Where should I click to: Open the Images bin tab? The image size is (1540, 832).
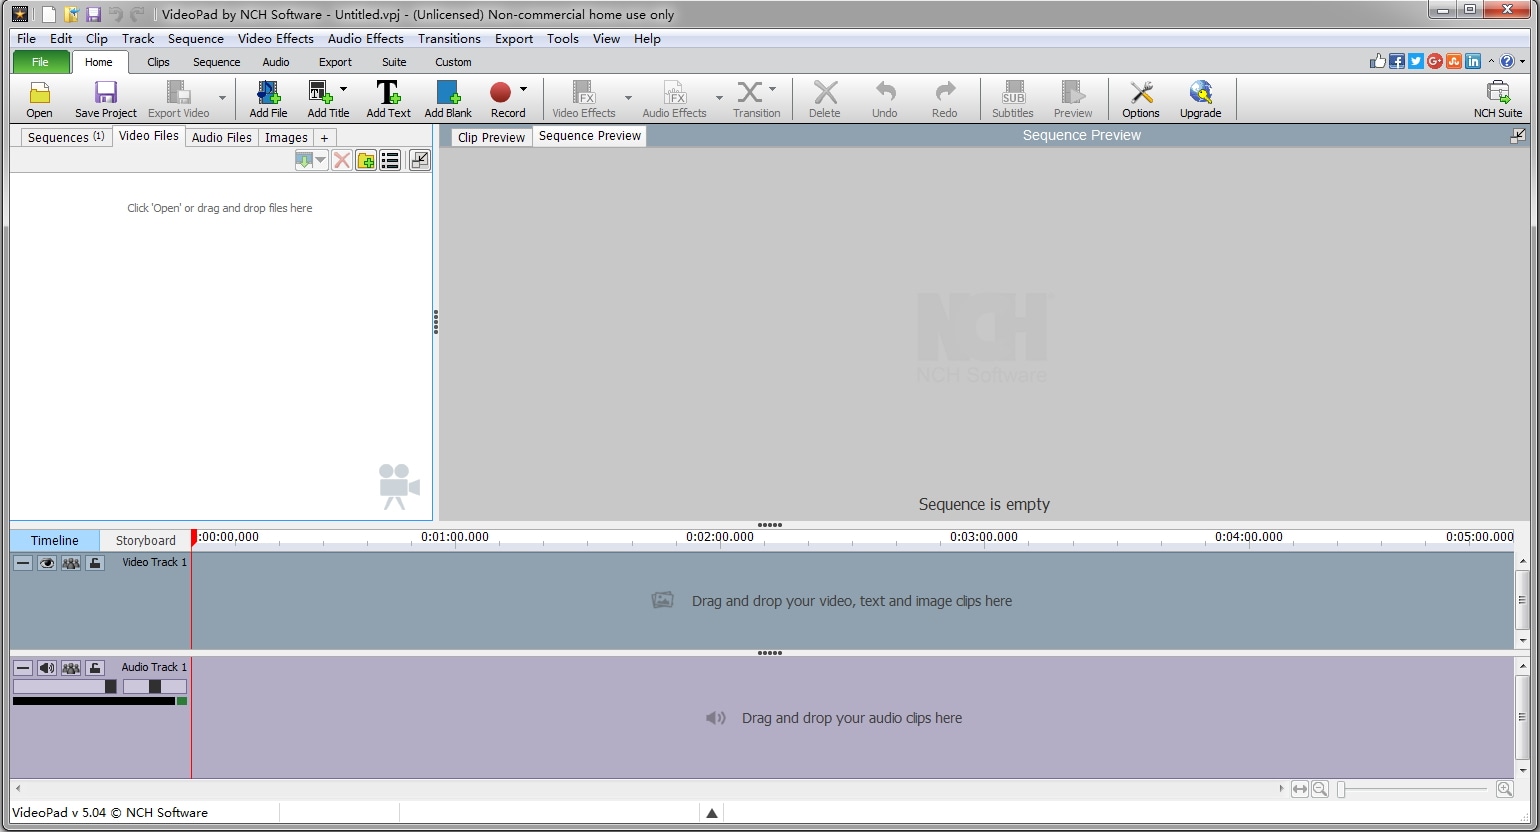point(286,138)
